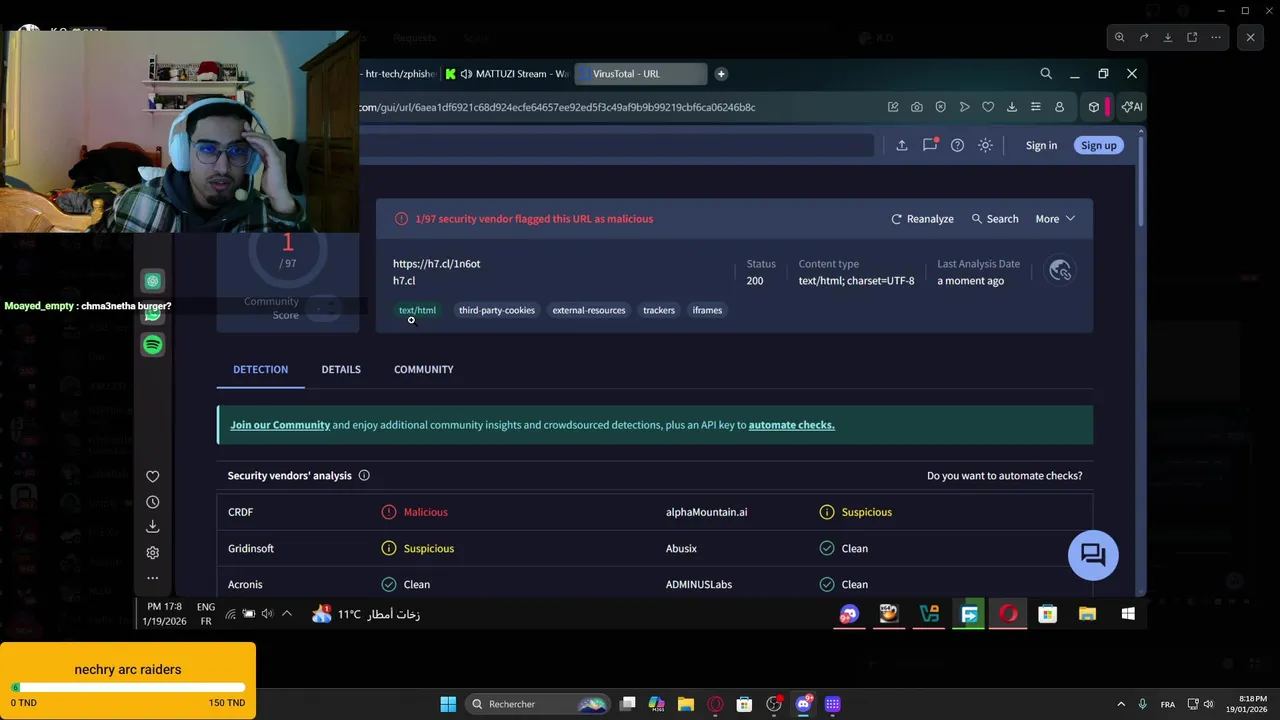Click the text/html tag
1280x720 pixels.
coord(417,310)
